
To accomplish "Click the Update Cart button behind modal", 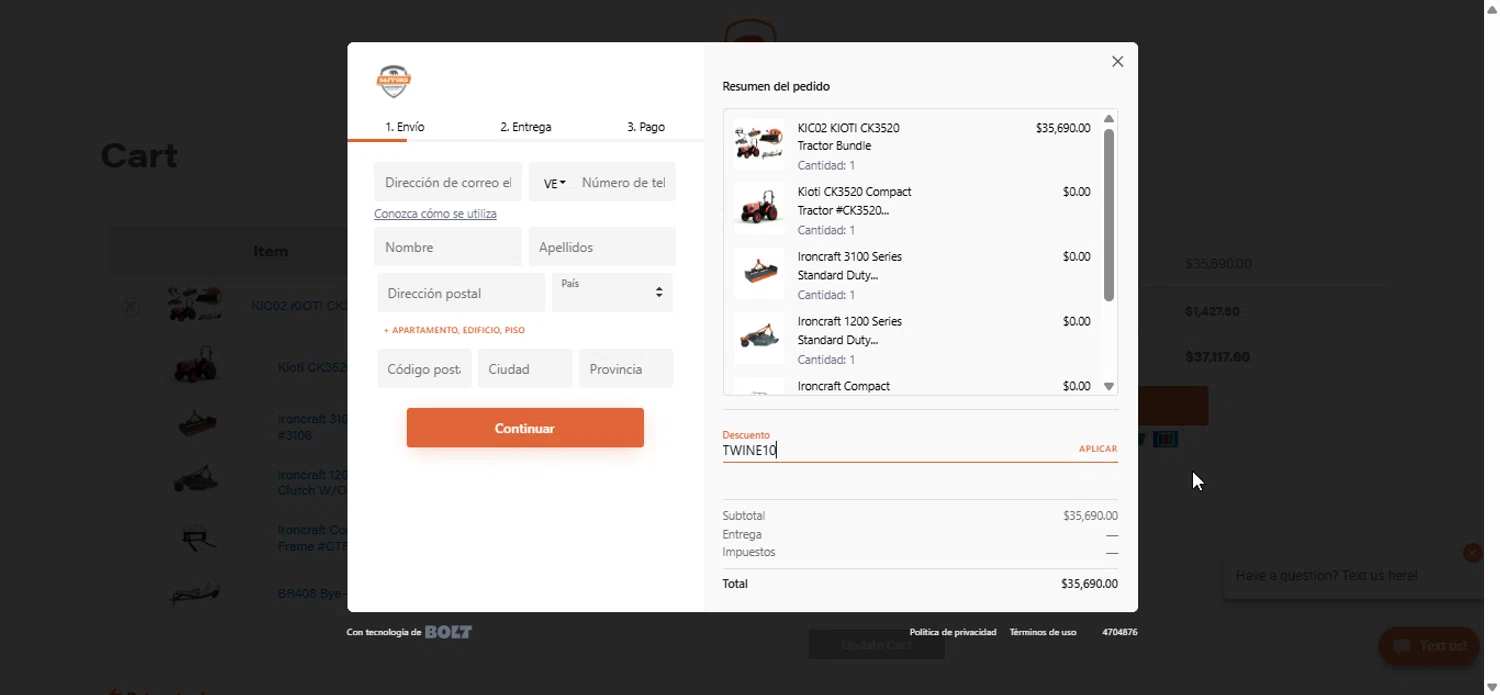I will [876, 645].
